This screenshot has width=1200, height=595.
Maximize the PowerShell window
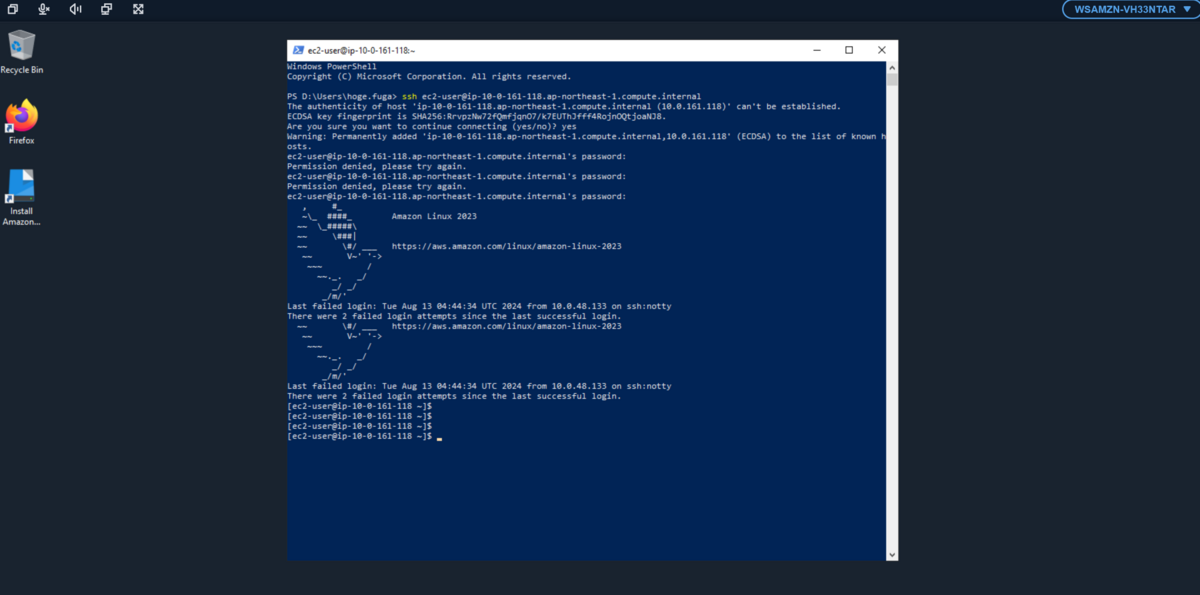[849, 50]
